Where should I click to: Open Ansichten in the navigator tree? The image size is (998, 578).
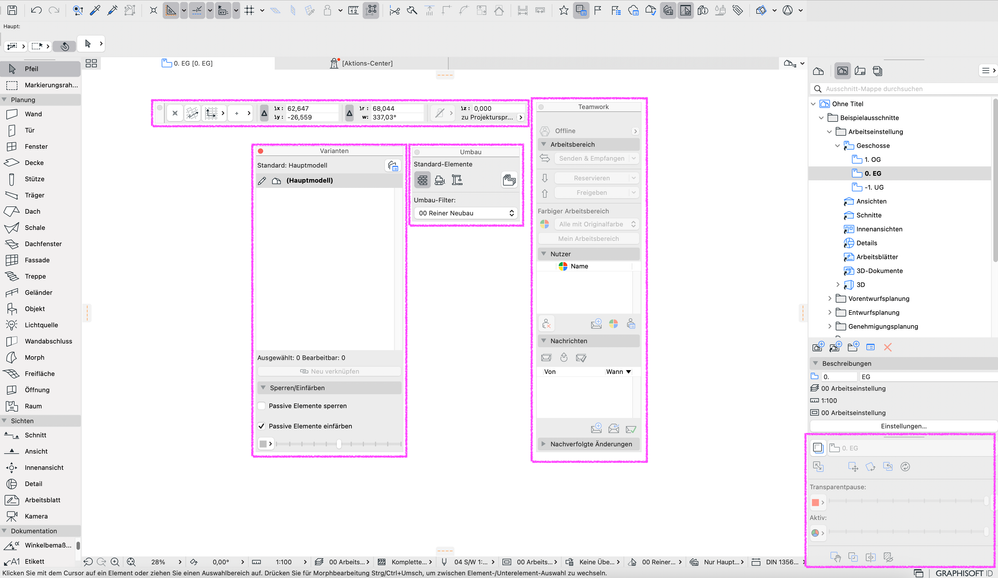(x=871, y=201)
